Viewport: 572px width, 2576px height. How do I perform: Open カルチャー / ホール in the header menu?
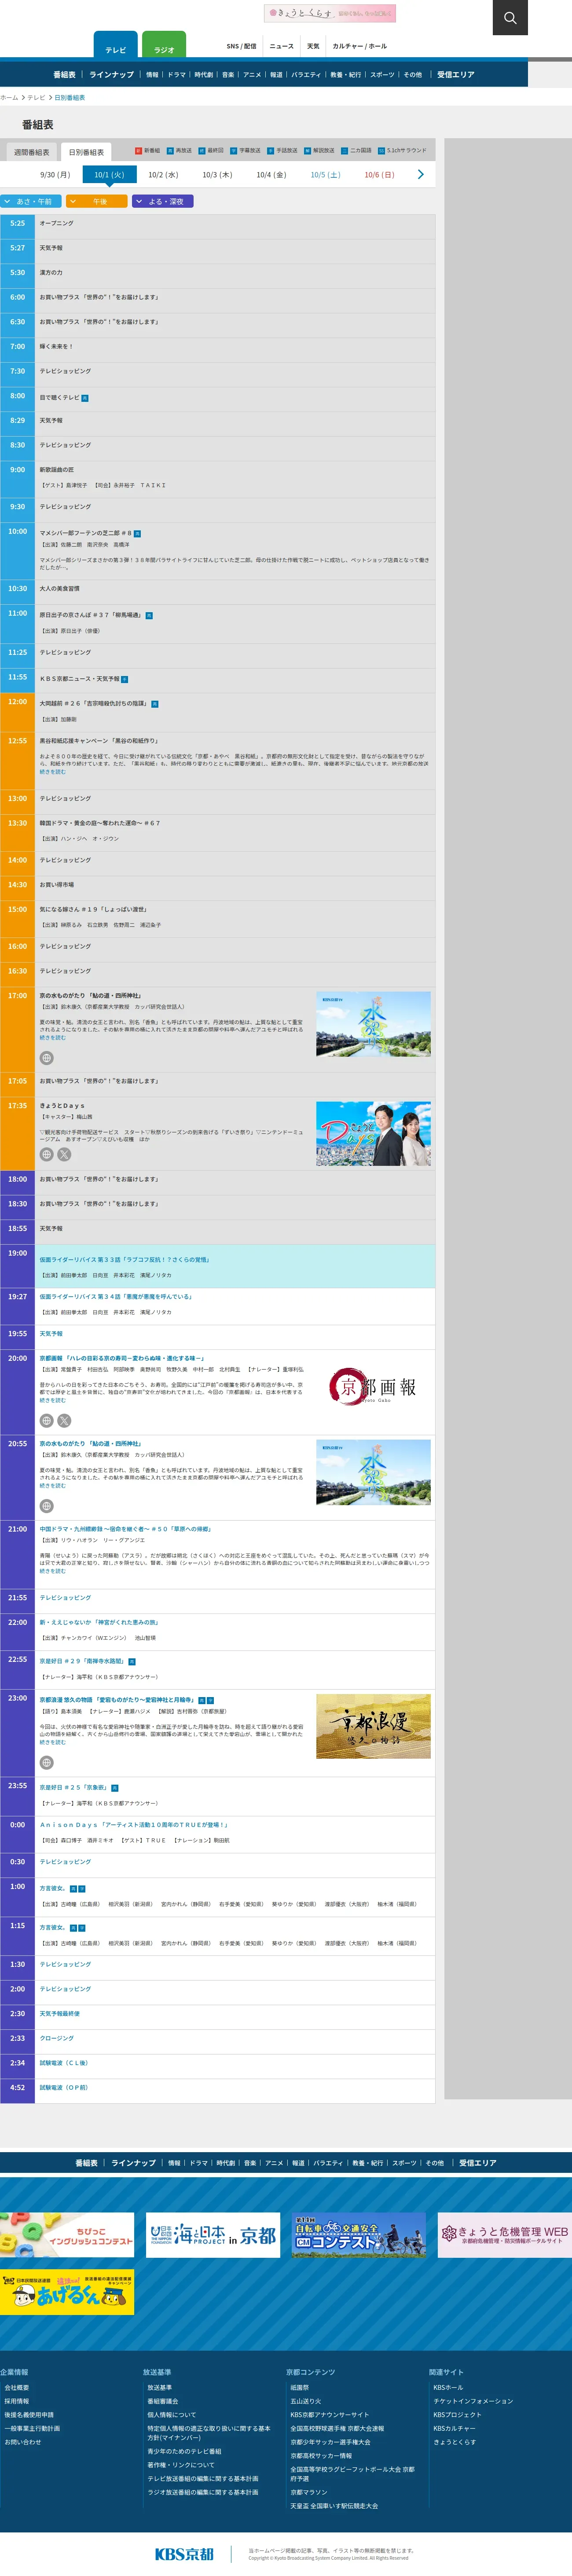tap(359, 46)
